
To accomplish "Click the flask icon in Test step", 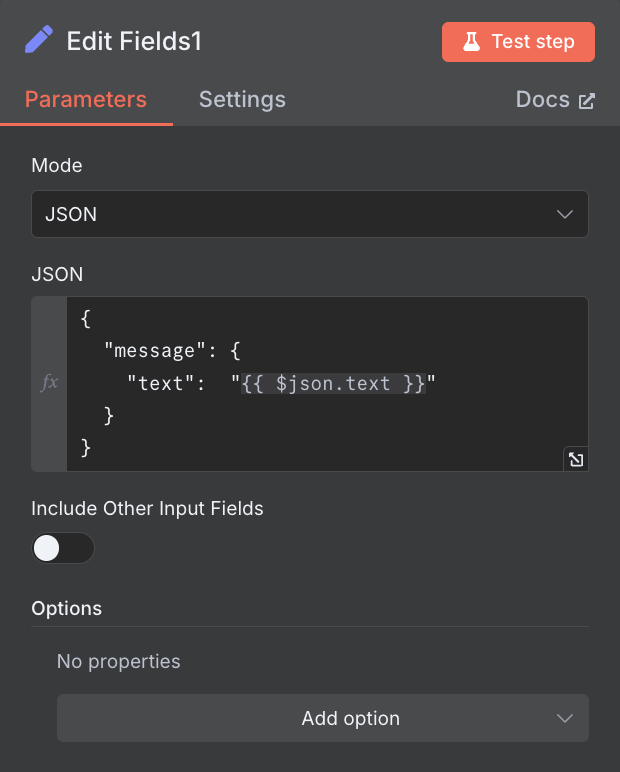I will 470,42.
